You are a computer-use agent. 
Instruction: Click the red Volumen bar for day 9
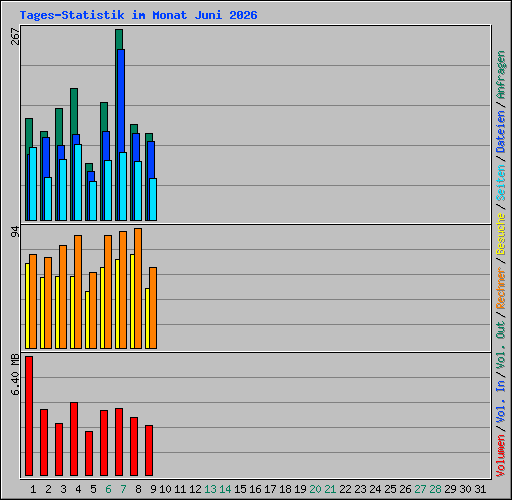coord(149,450)
